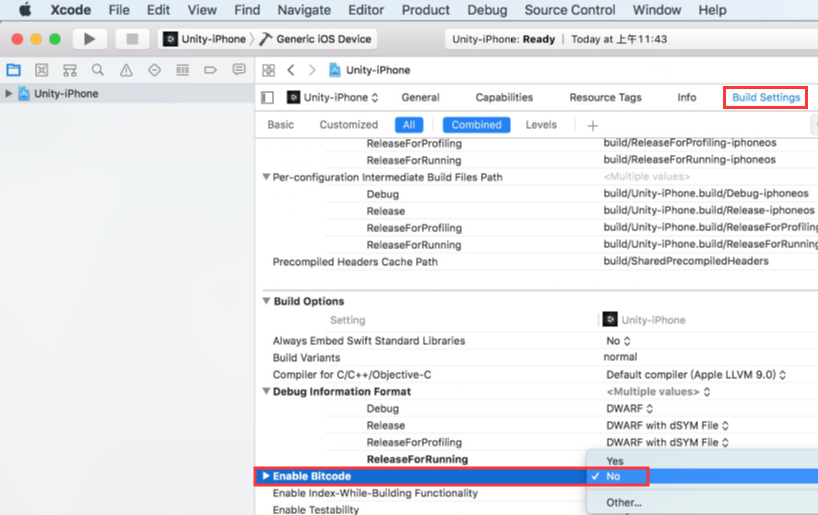Show Basic build settings filter
Image resolution: width=818 pixels, height=515 pixels.
(281, 125)
